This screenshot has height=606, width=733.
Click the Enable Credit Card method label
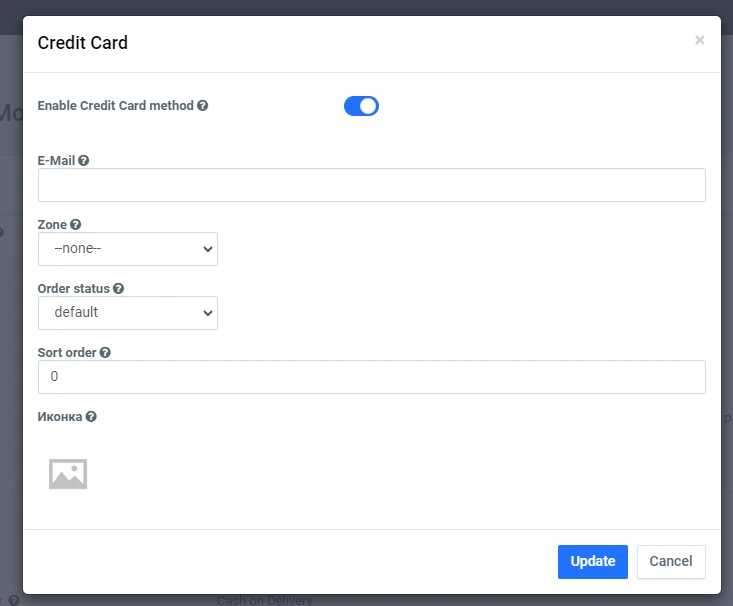(115, 106)
